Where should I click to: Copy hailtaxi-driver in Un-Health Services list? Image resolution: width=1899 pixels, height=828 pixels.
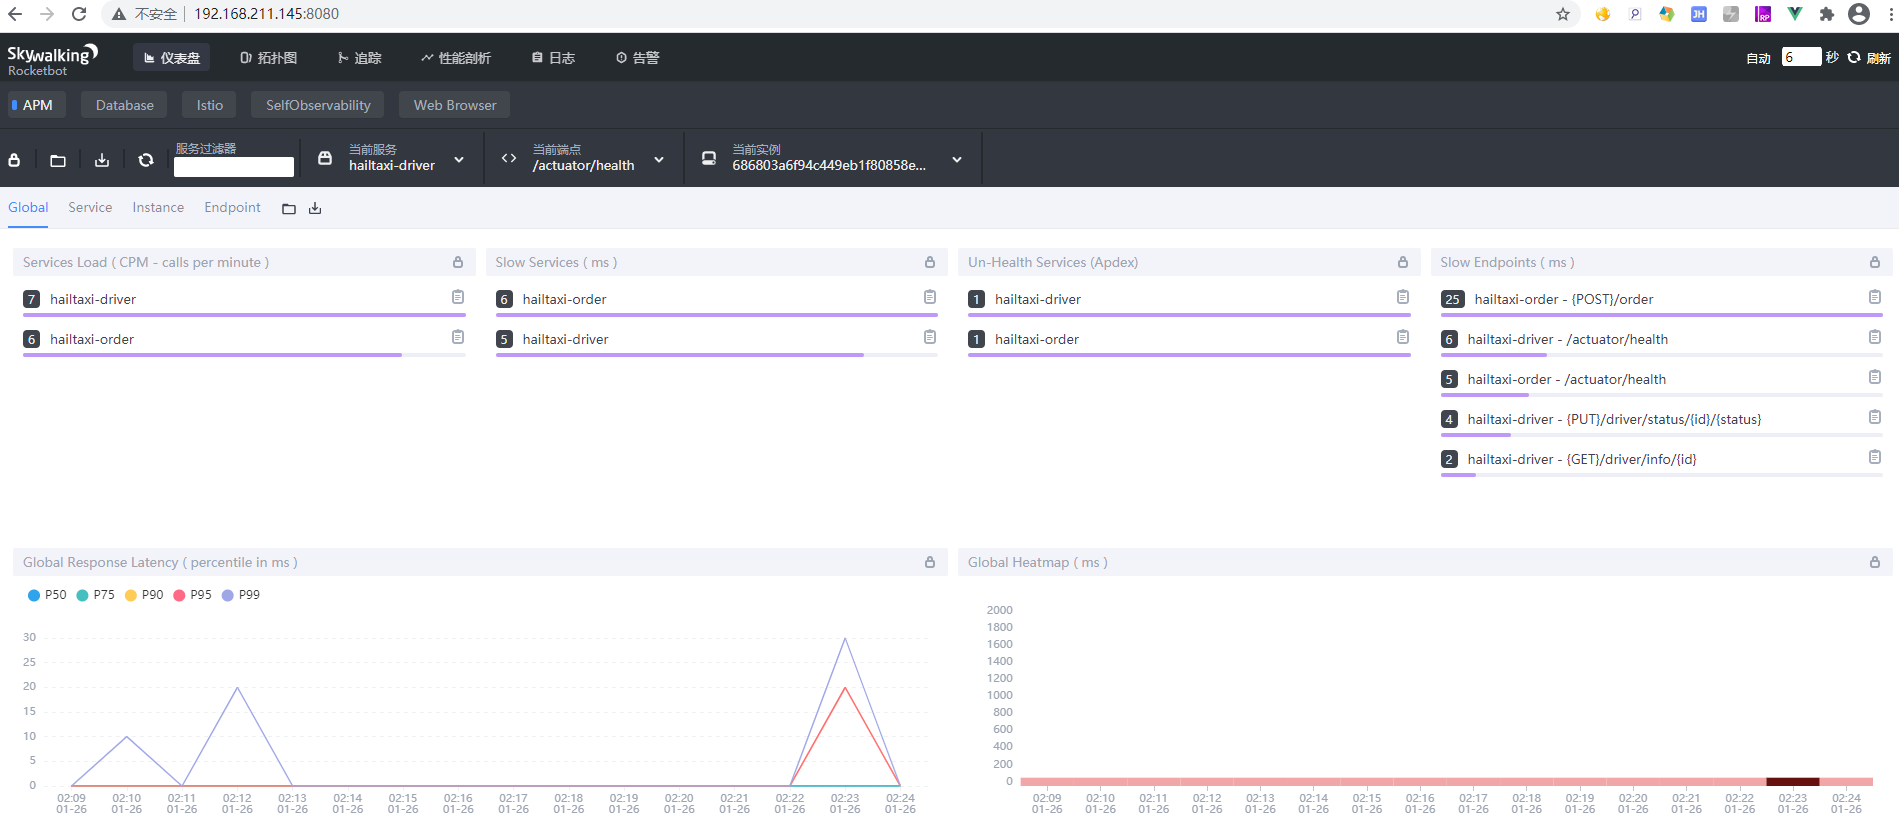(x=1403, y=297)
